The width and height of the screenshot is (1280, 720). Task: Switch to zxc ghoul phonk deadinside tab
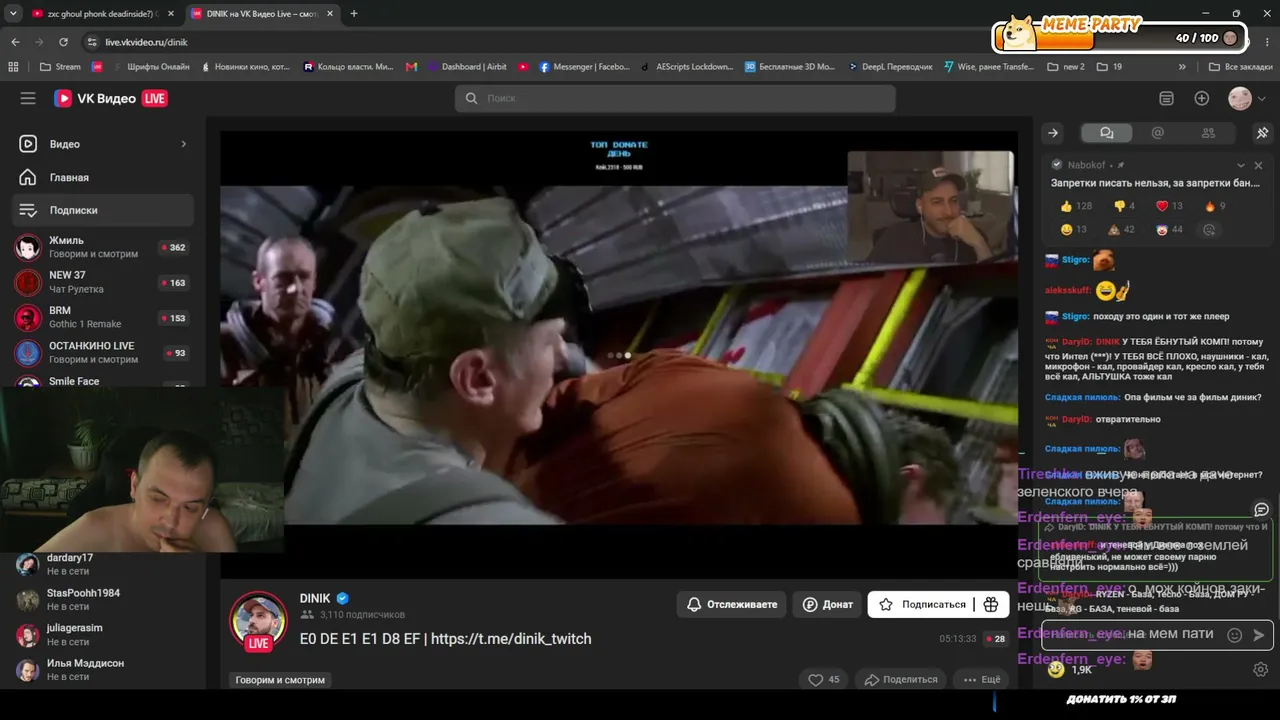(102, 14)
